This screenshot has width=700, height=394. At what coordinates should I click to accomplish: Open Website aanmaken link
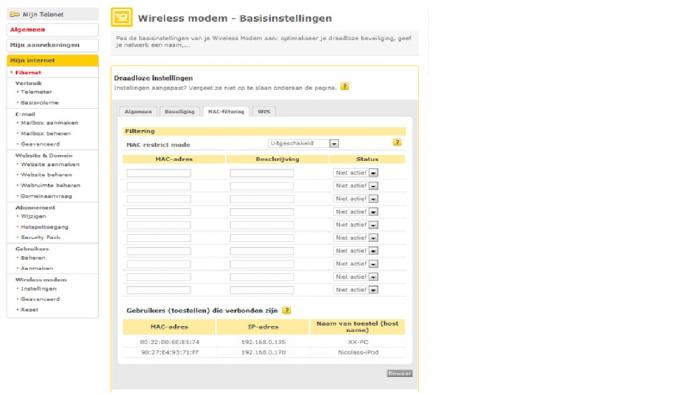pyautogui.click(x=50, y=164)
